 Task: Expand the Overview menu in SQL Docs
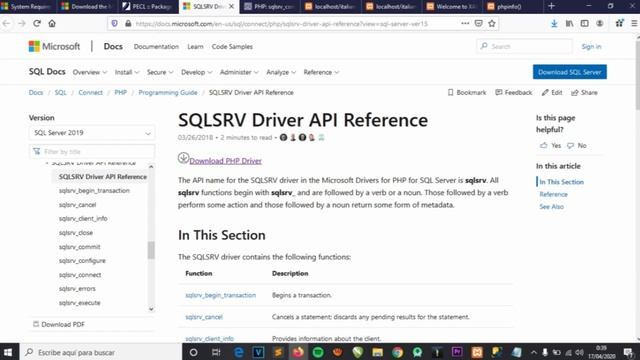tap(89, 72)
